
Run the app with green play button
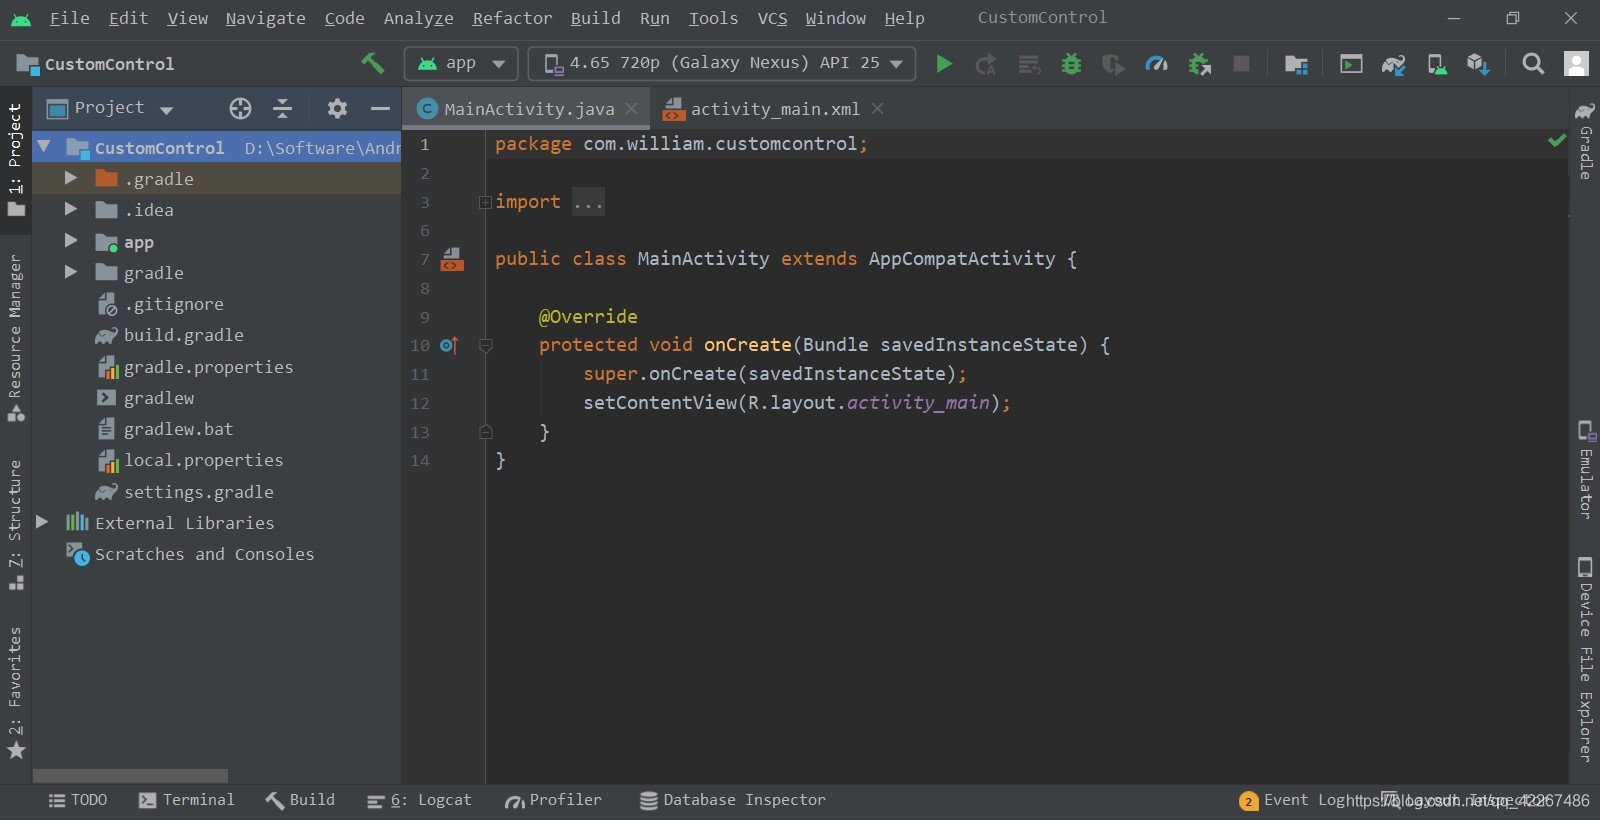point(943,64)
